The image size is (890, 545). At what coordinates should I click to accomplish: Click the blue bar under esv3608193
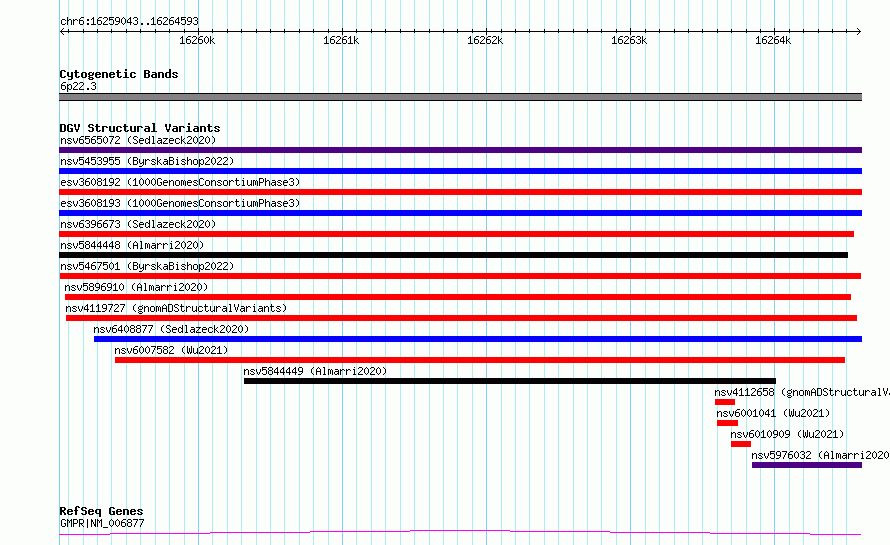pyautogui.click(x=460, y=213)
